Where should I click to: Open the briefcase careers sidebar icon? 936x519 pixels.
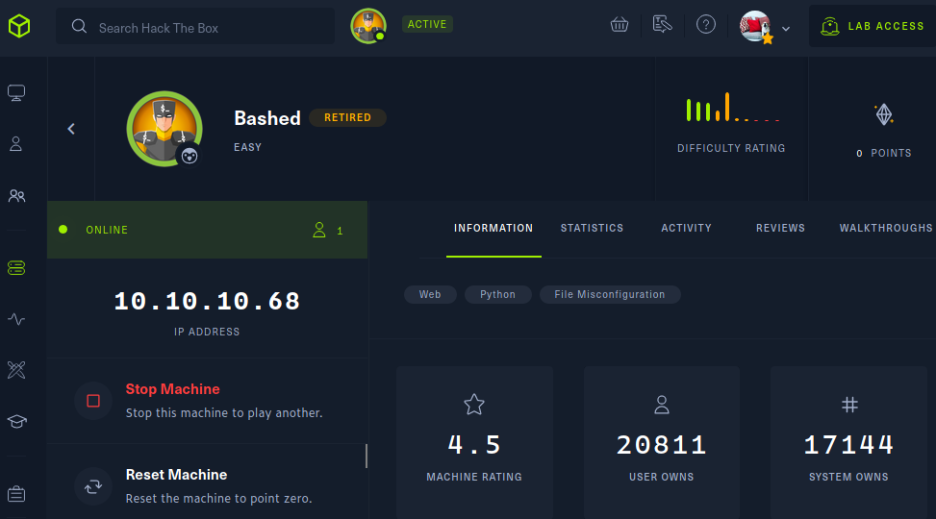[16, 494]
